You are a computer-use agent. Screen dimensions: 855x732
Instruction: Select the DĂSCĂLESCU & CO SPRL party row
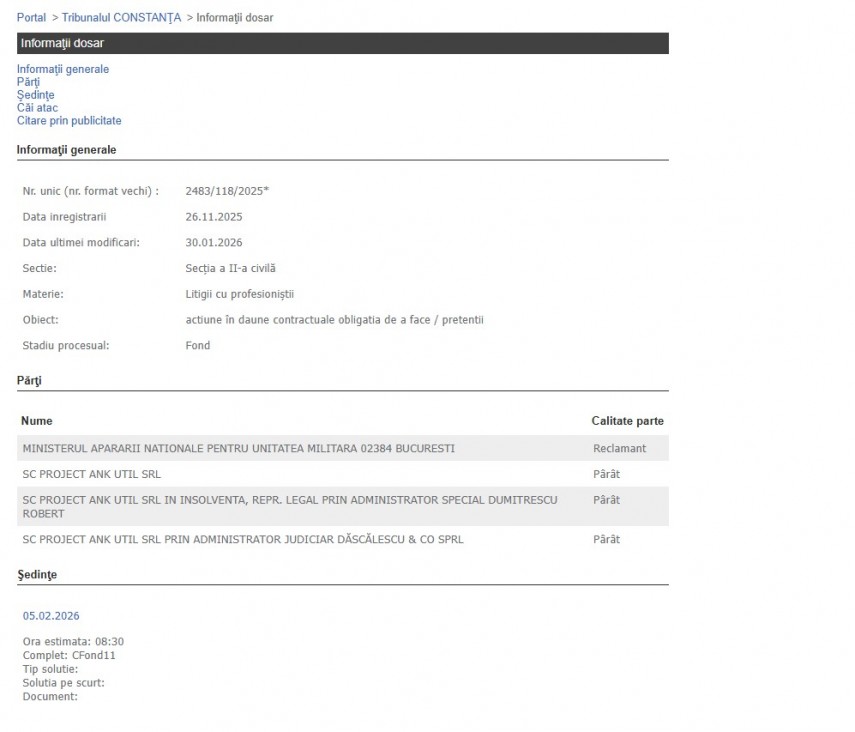point(243,540)
